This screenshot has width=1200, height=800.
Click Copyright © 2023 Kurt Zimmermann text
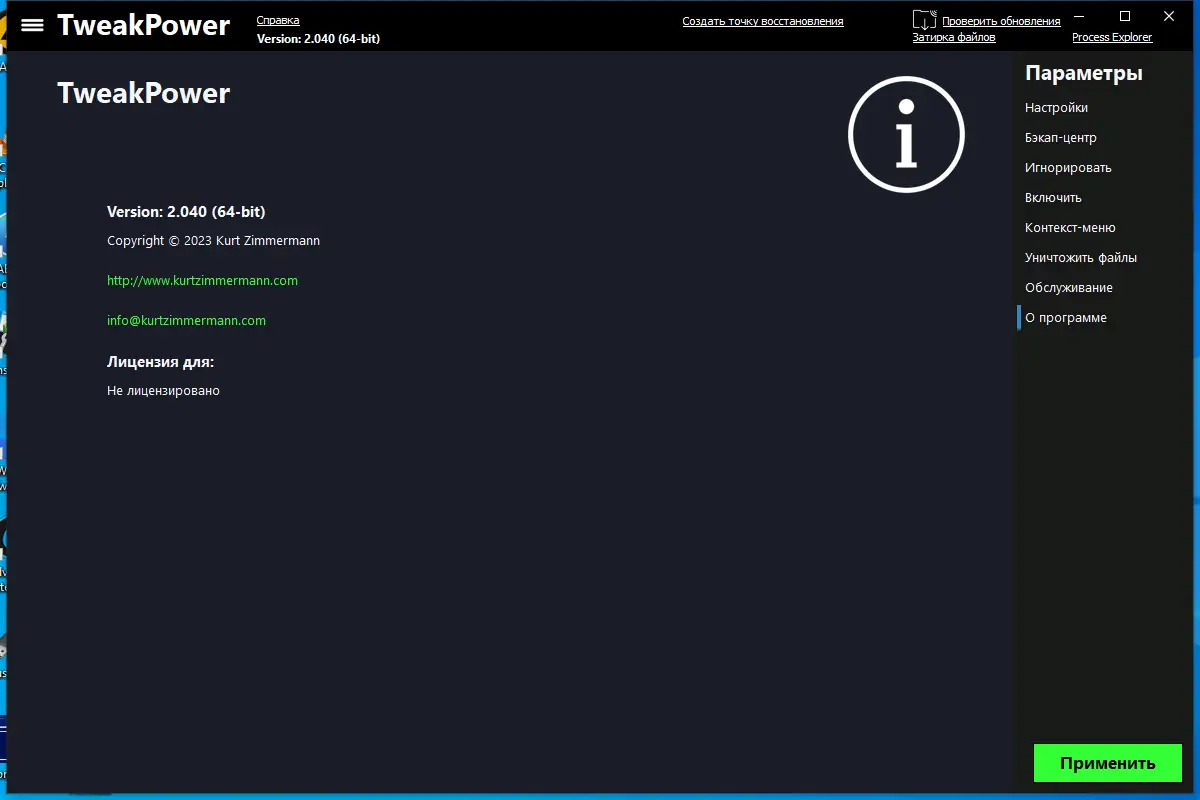(214, 241)
